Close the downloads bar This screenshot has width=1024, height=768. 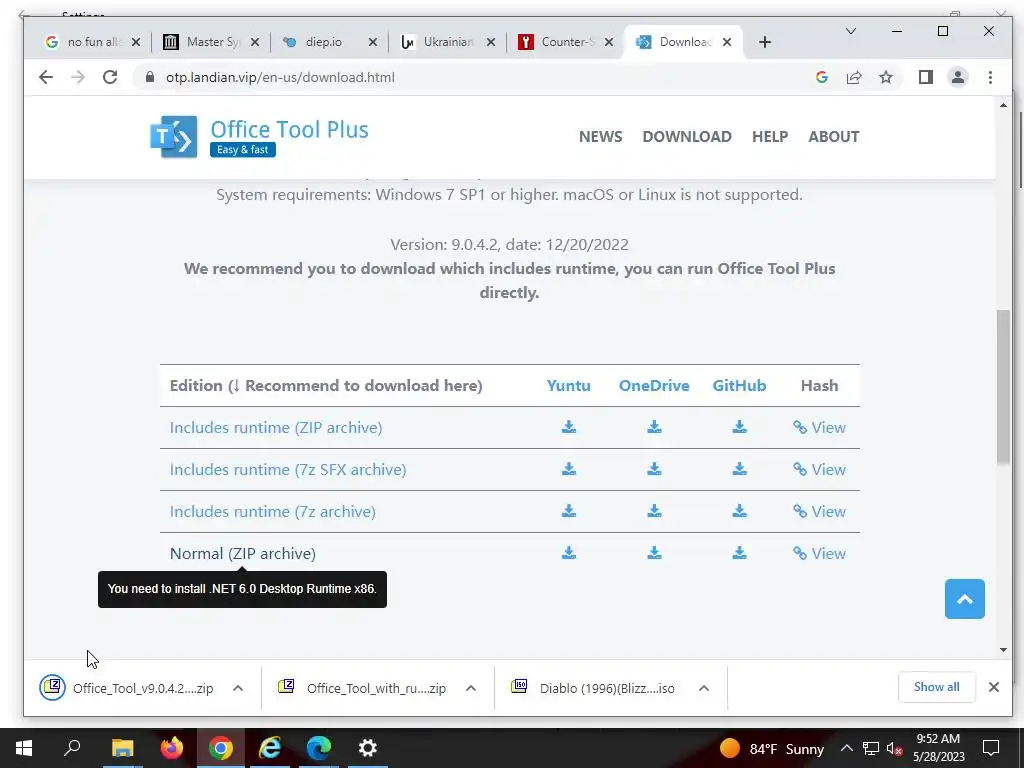pyautogui.click(x=993, y=687)
